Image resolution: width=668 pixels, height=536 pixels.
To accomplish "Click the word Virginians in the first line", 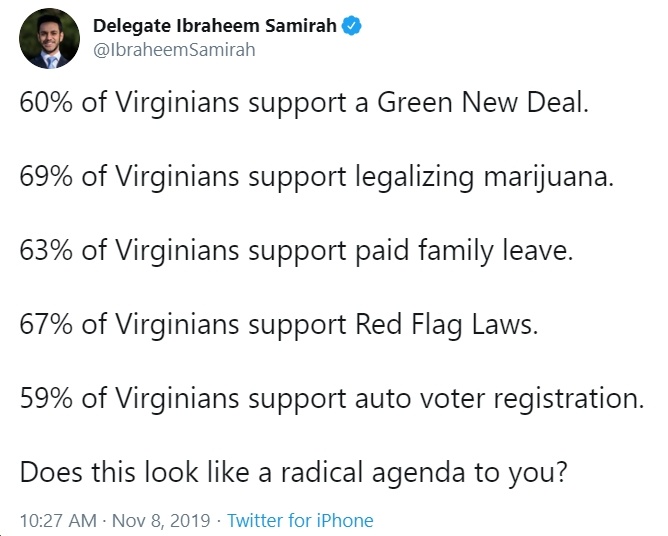I will [177, 103].
